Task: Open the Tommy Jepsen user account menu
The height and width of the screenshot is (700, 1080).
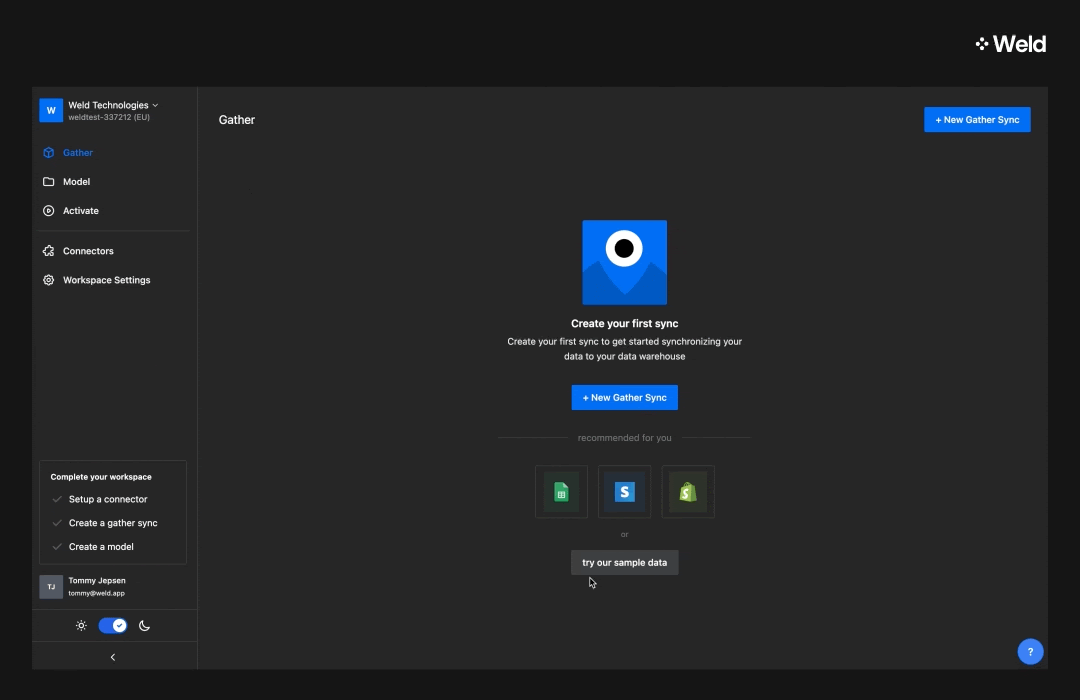Action: click(x=96, y=586)
